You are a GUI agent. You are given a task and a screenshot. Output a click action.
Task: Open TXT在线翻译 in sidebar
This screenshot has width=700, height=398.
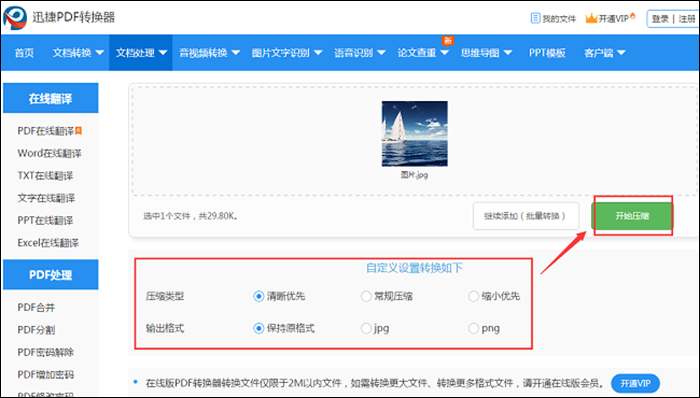45,176
